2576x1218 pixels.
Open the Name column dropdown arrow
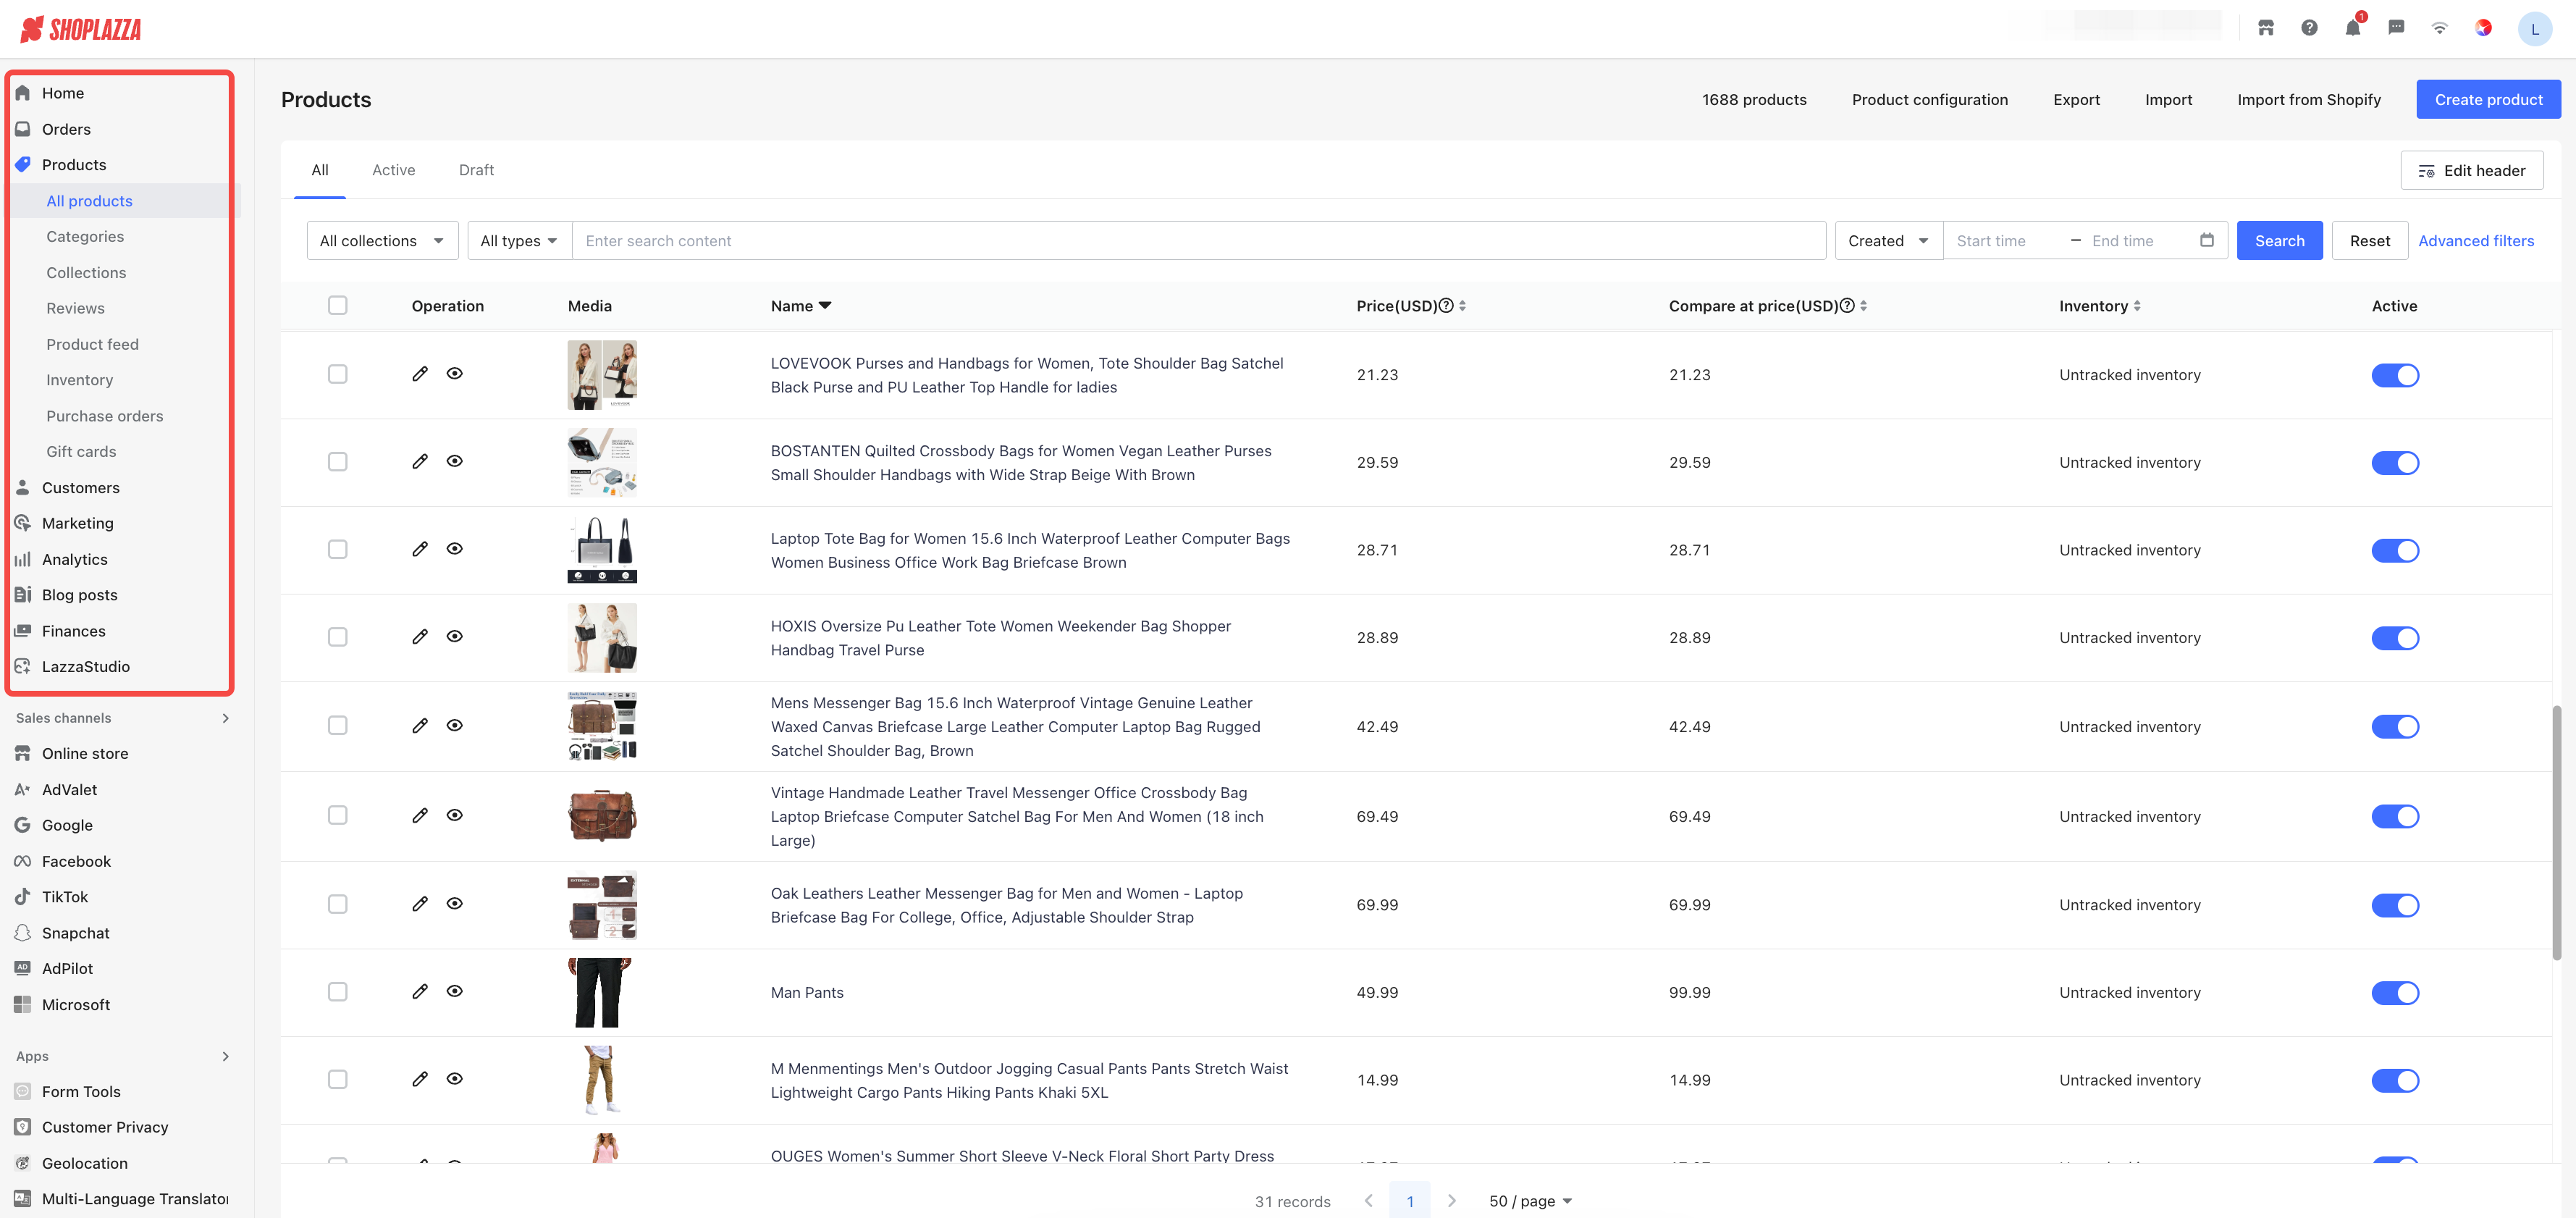tap(825, 306)
